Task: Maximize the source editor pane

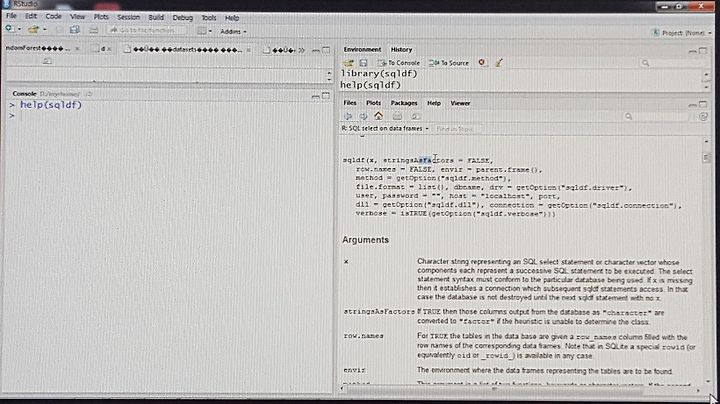Action: pyautogui.click(x=326, y=50)
